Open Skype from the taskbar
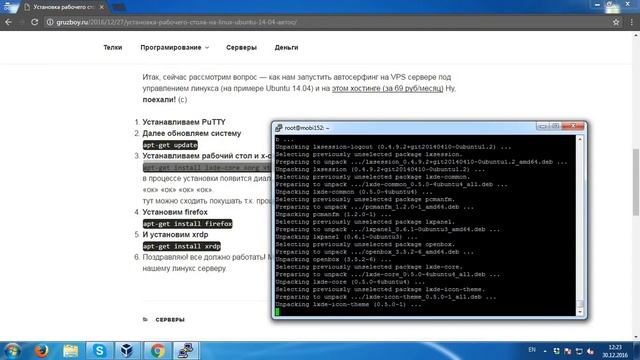Screen dimensions: 640x360 pos(99,351)
